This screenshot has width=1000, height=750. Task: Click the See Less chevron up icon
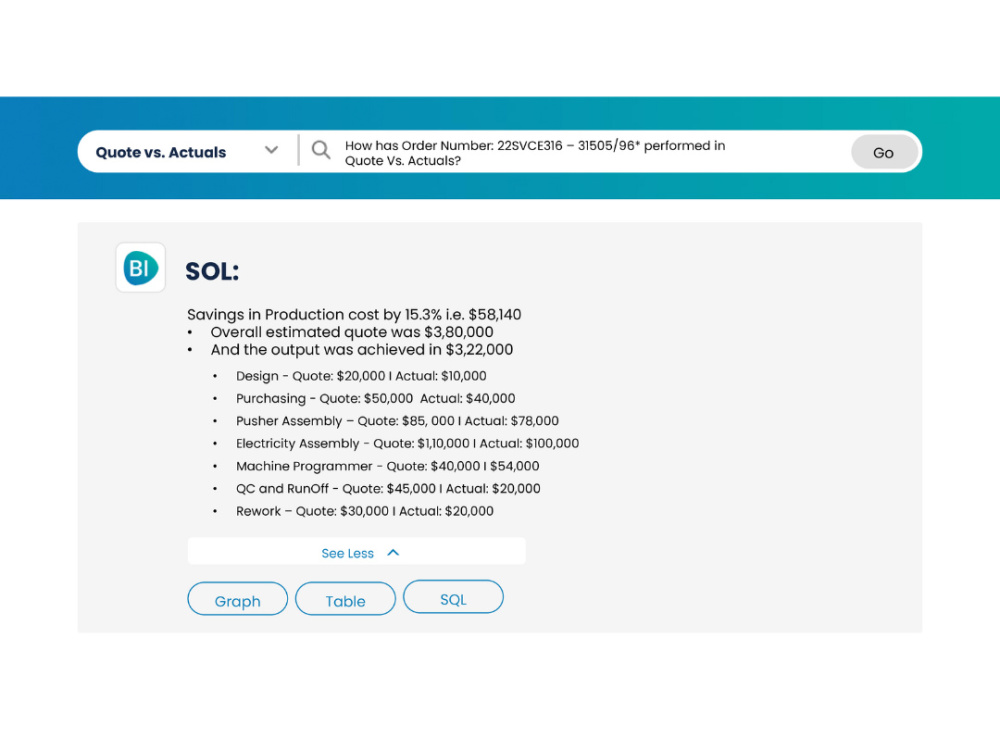tap(393, 553)
